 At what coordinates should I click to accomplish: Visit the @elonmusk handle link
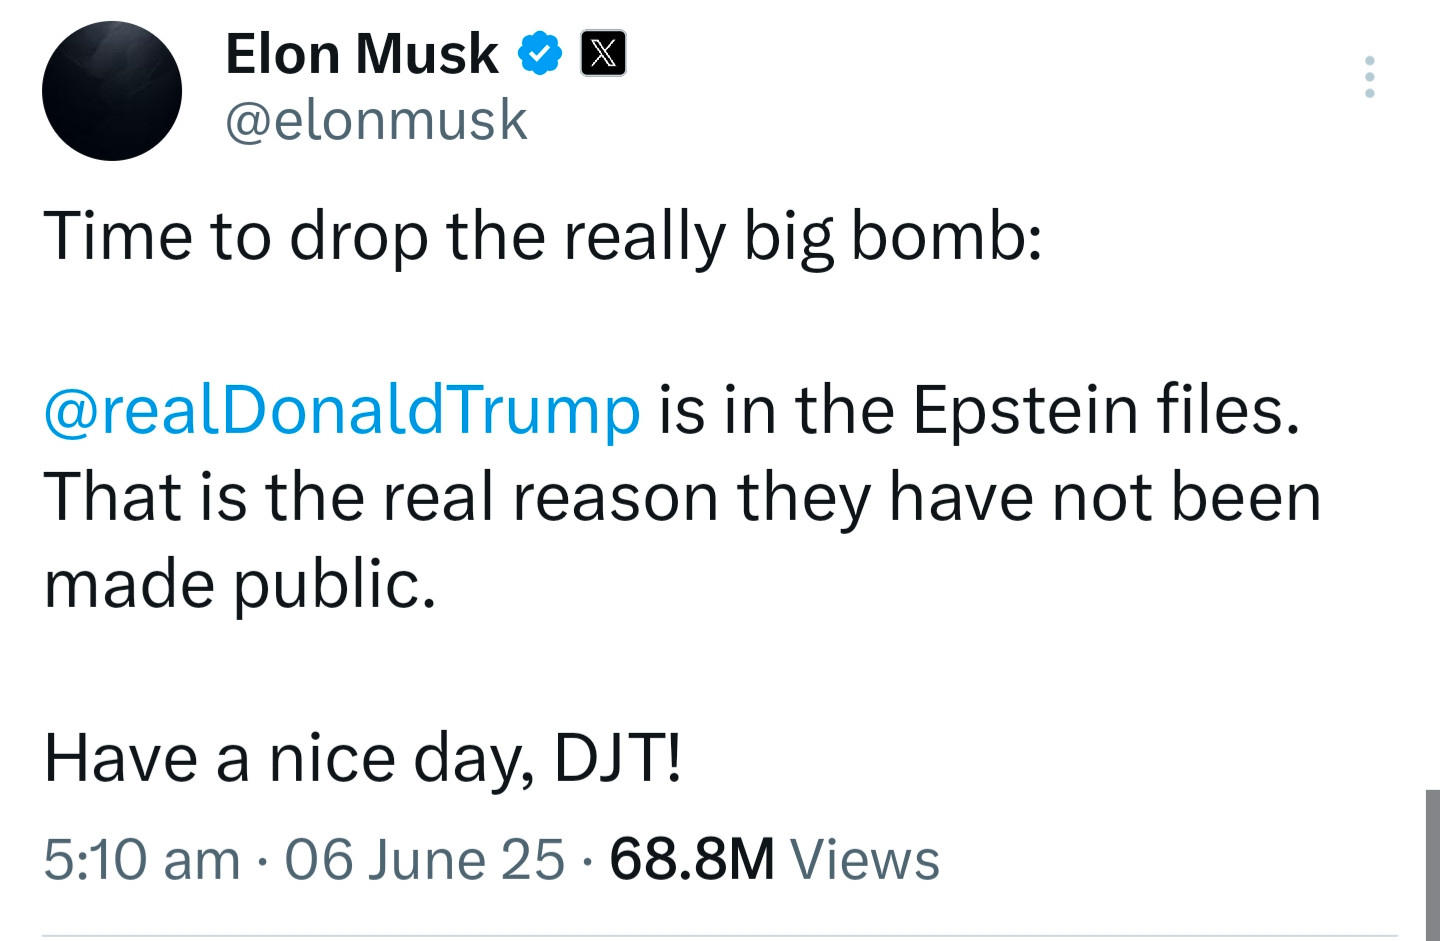pos(376,121)
